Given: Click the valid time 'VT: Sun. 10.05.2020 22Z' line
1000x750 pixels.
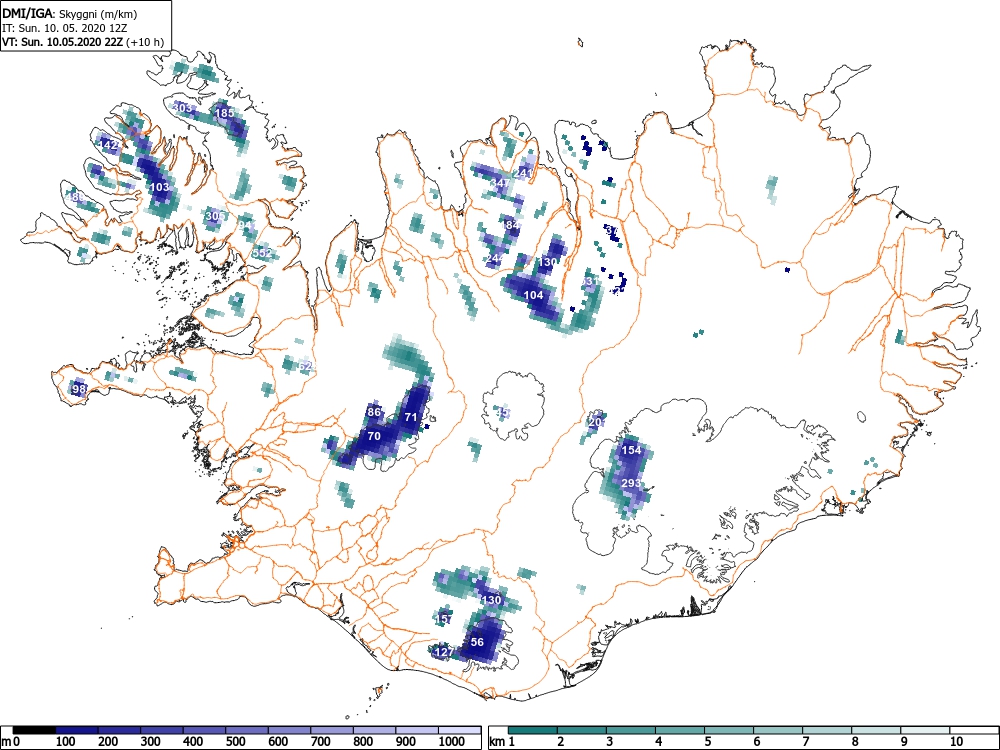Looking at the screenshot, I should coord(83,42).
